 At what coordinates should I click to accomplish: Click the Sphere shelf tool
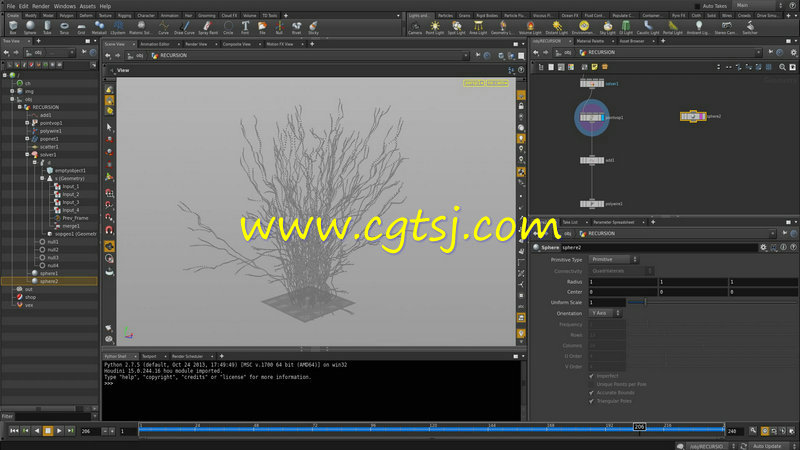[x=30, y=27]
